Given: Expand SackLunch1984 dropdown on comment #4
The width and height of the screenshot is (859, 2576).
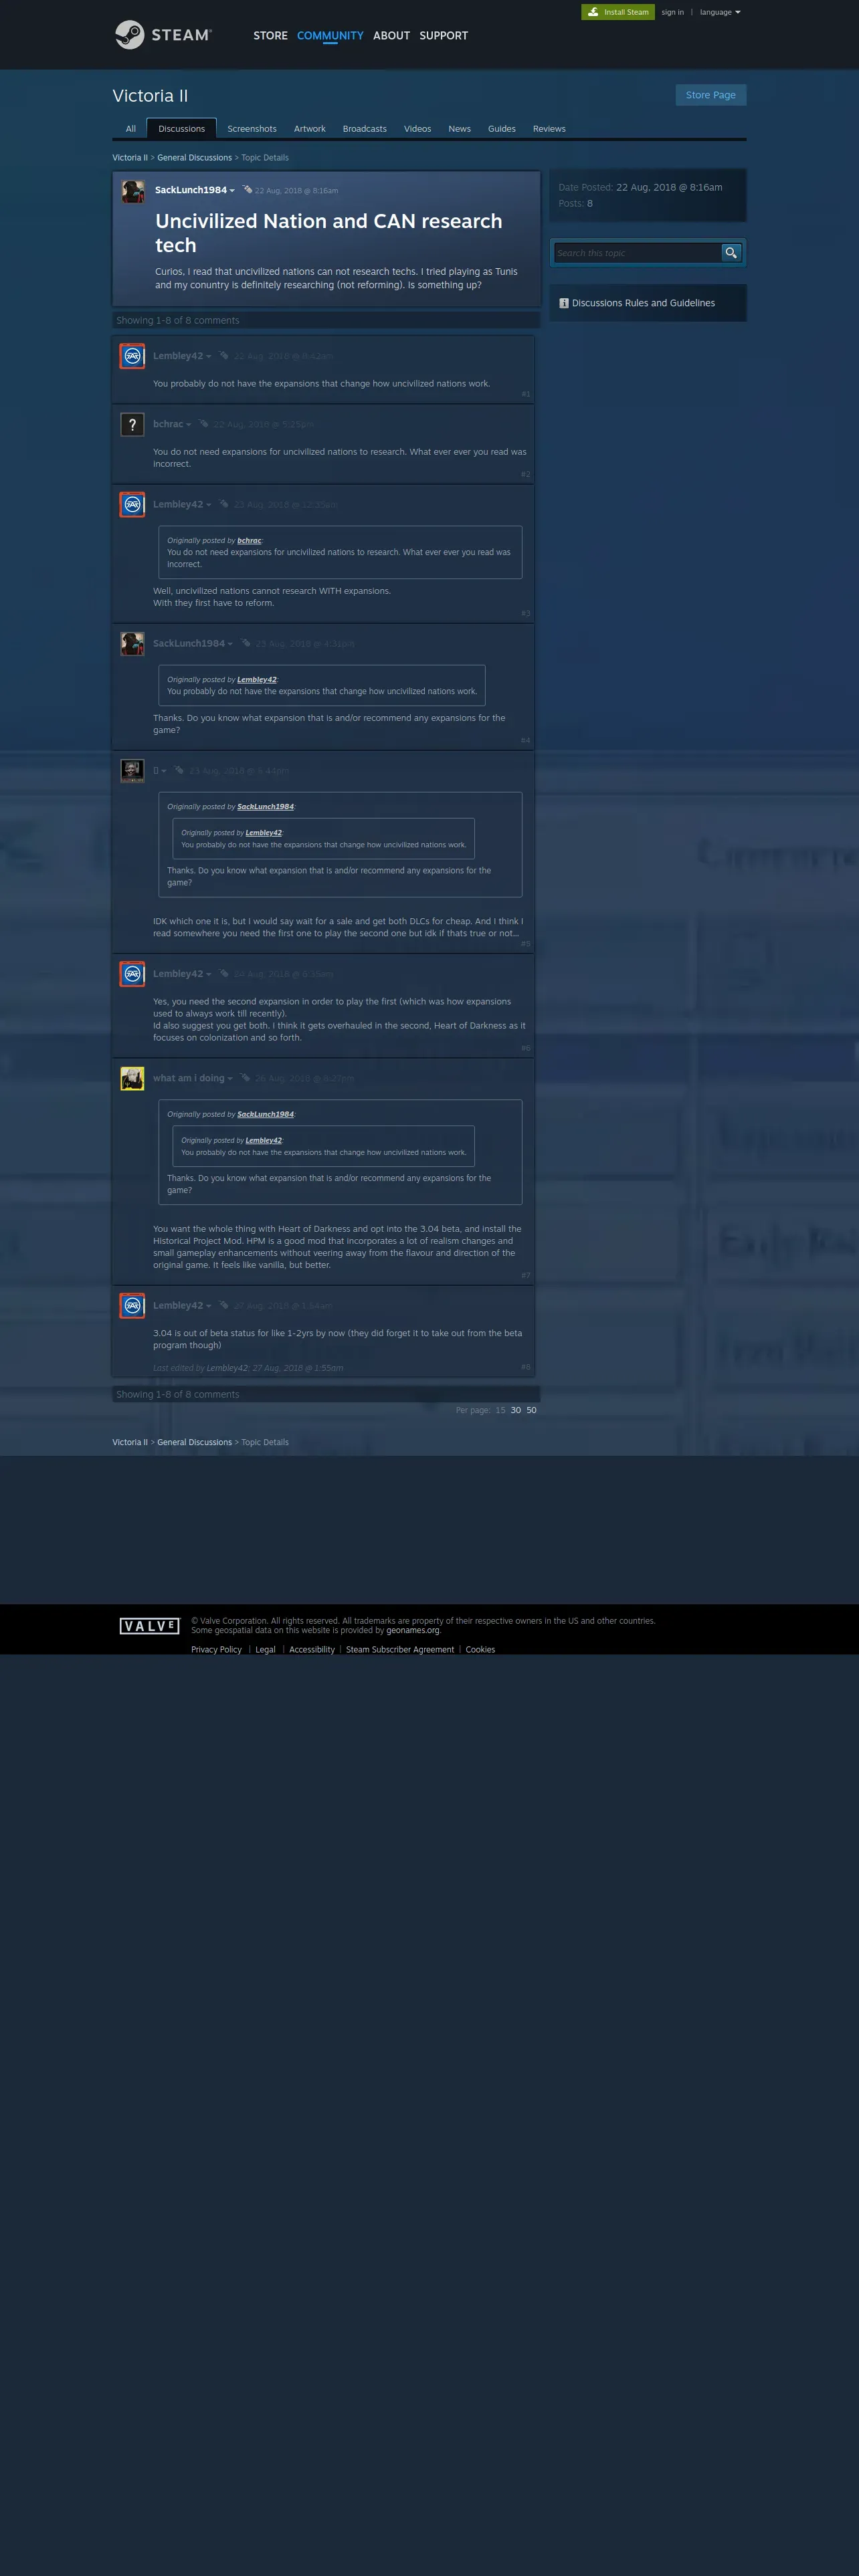Looking at the screenshot, I should [x=230, y=644].
